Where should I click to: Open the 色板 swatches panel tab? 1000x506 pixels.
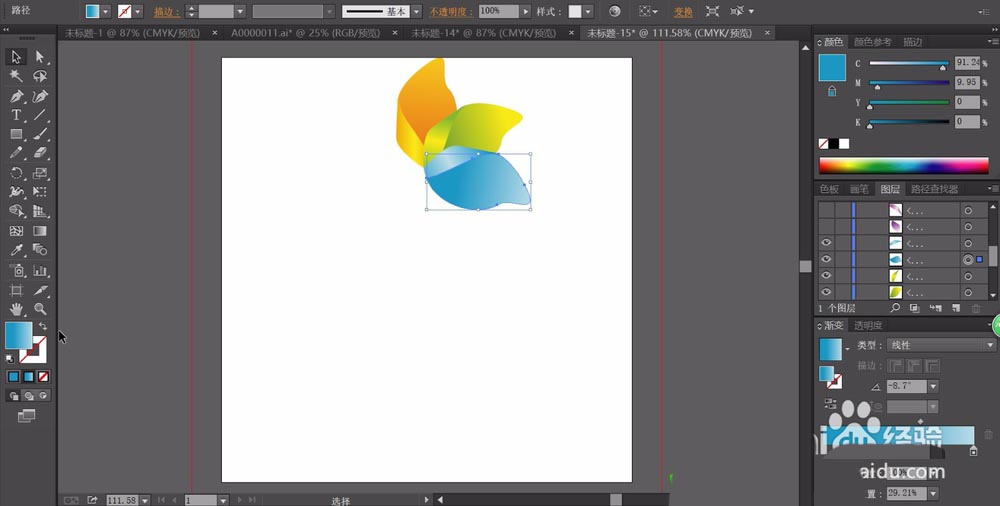click(x=829, y=189)
